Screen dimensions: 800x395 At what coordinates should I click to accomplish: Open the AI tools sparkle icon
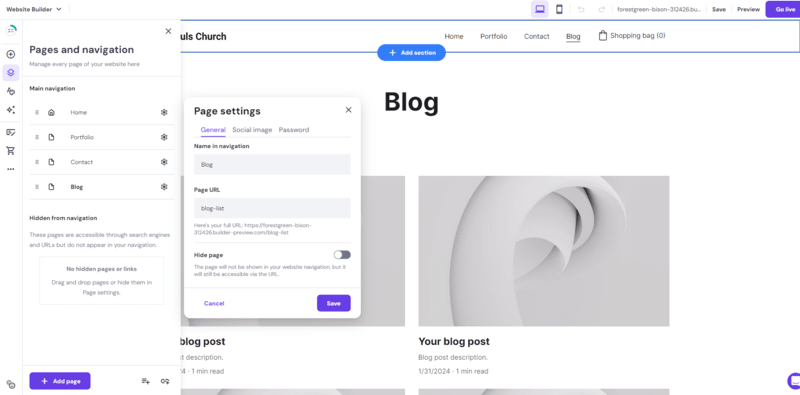pos(11,110)
